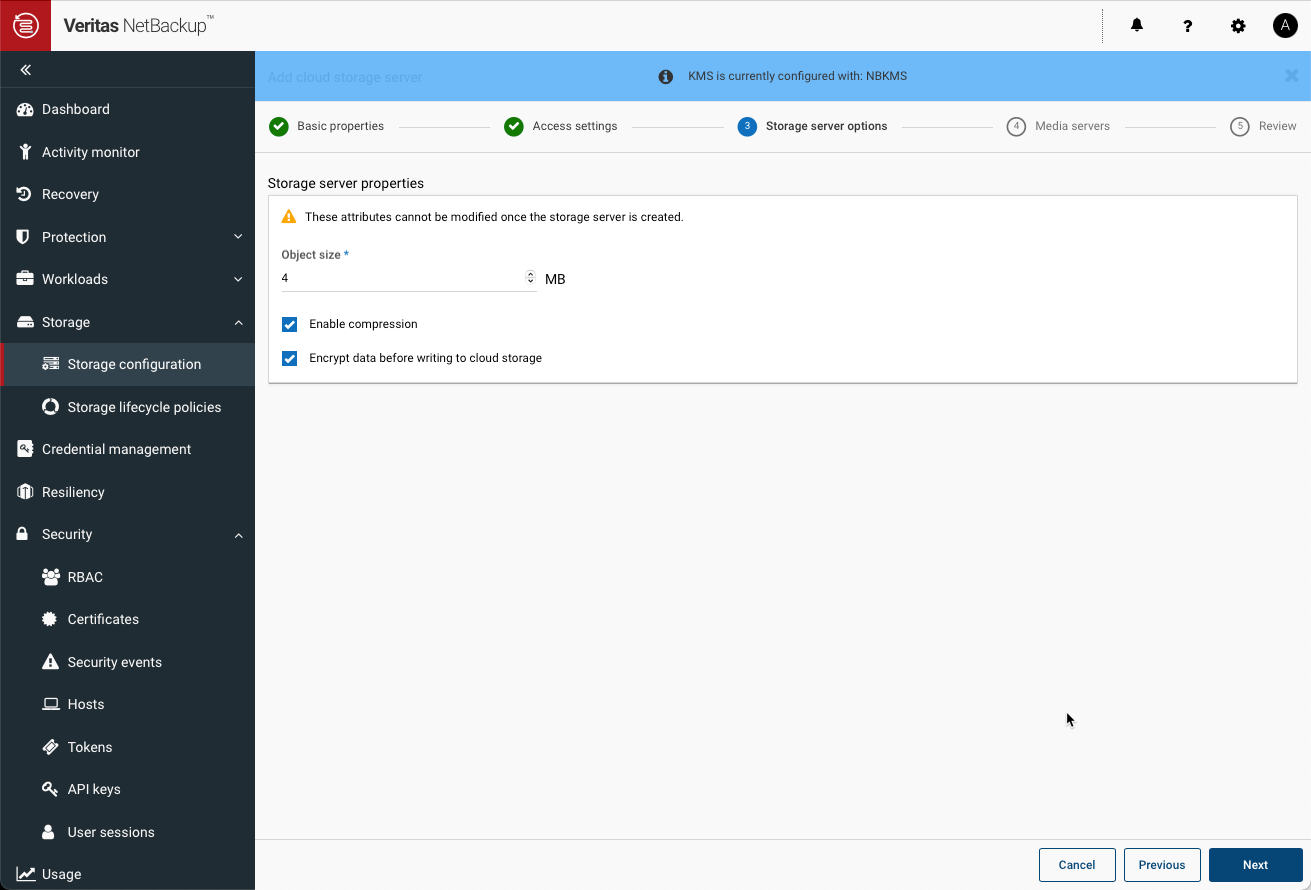Click the Workloads briefcase icon
1311x890 pixels.
[x=25, y=279]
